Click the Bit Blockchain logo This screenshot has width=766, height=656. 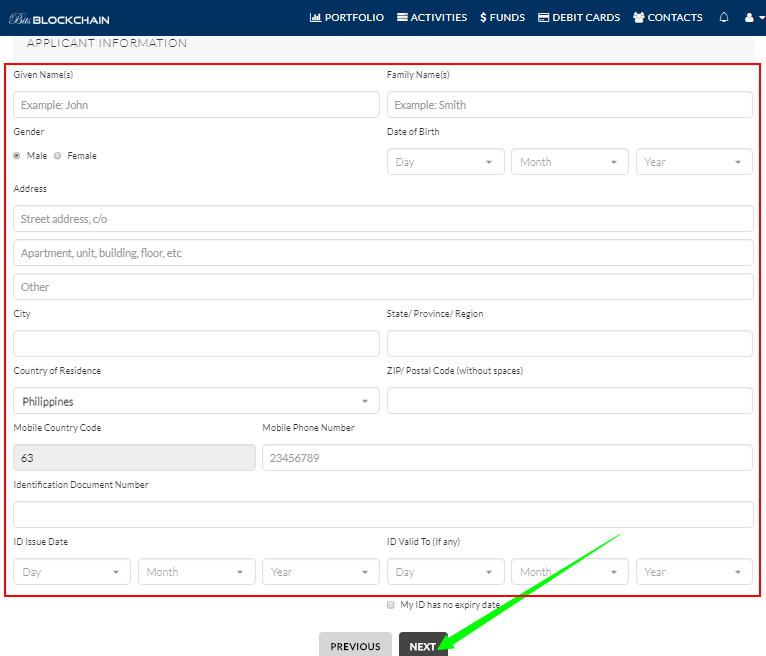[59, 20]
